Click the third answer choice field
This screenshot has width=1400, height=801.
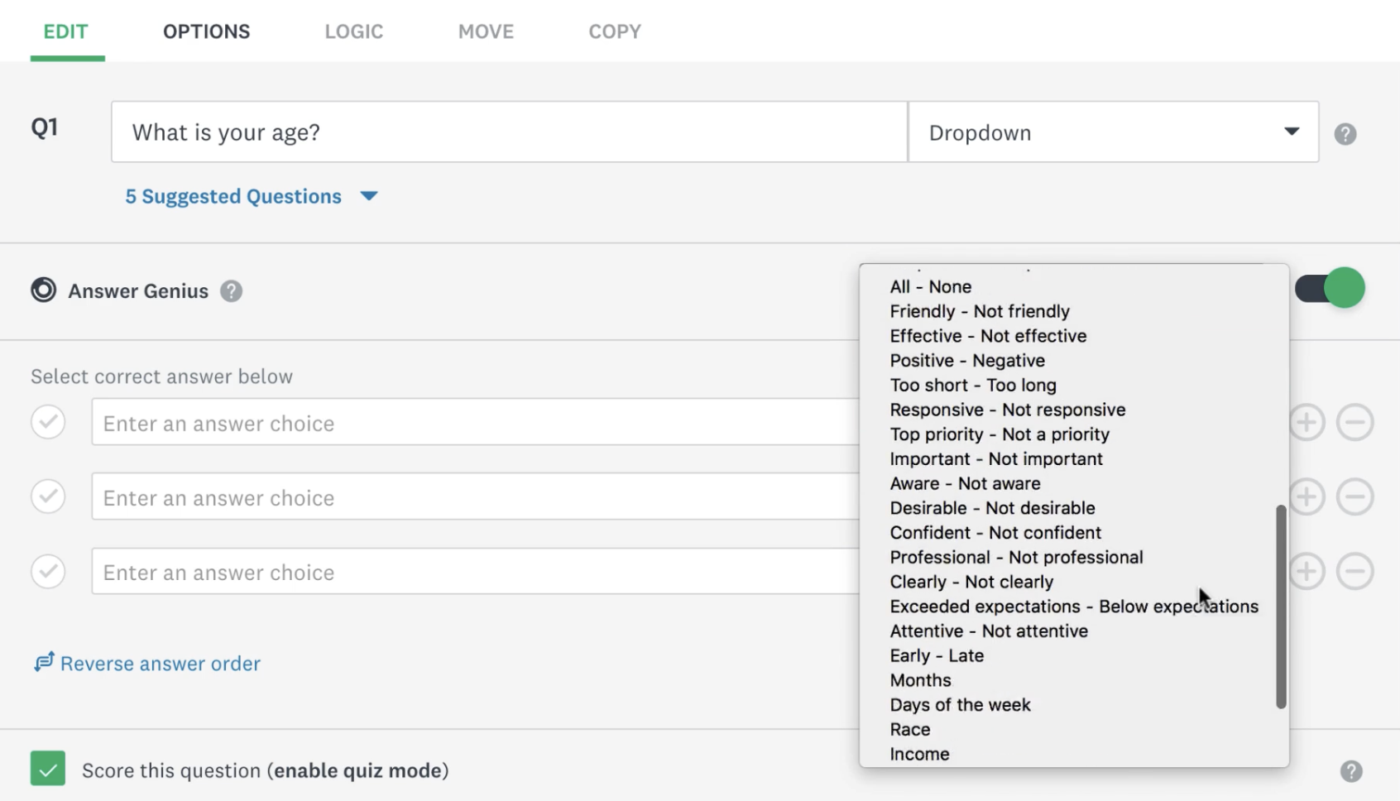(476, 571)
